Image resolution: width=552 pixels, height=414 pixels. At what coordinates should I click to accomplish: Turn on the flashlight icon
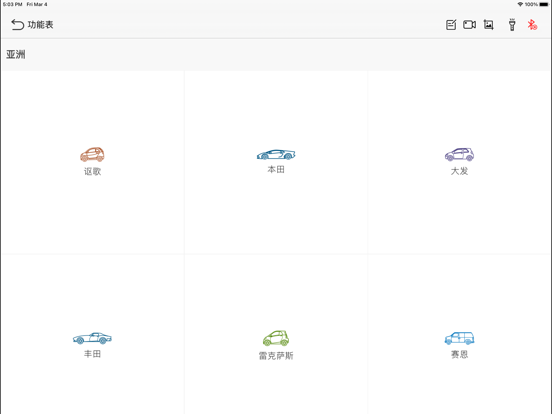(512, 25)
